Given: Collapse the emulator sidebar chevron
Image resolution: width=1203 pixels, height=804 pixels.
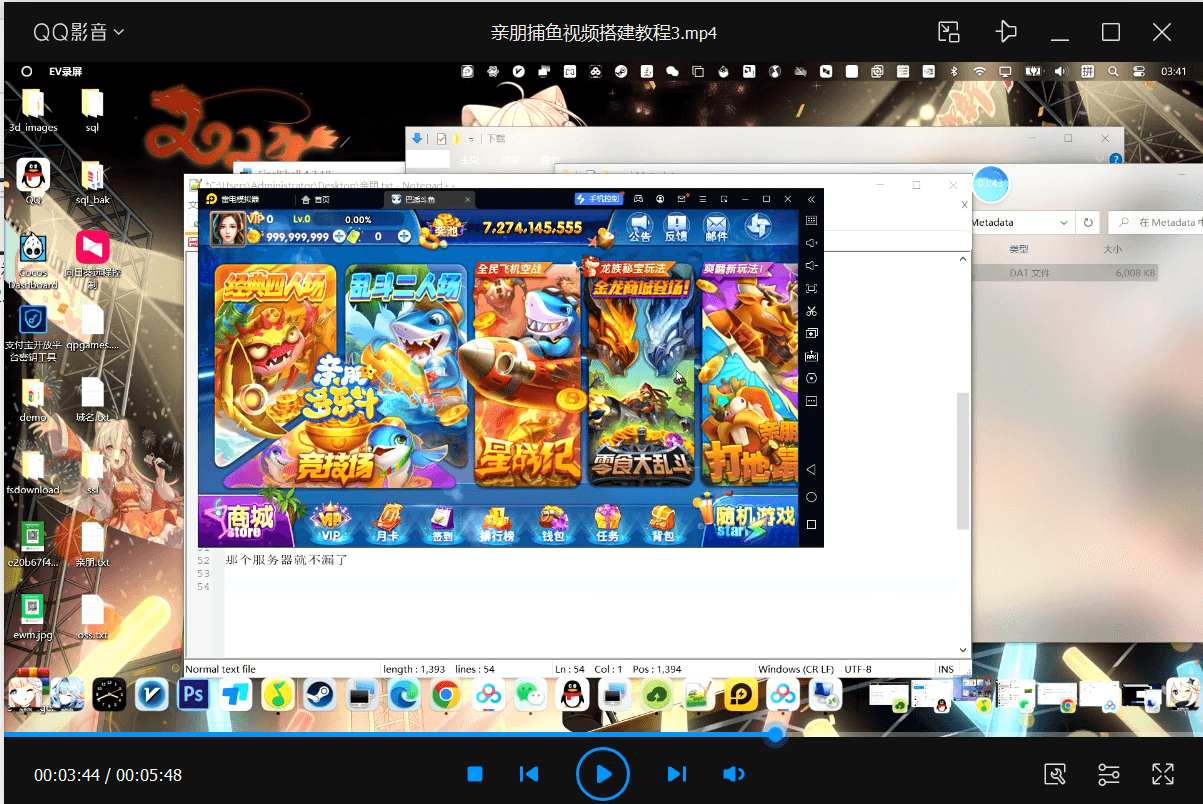Looking at the screenshot, I should point(811,199).
